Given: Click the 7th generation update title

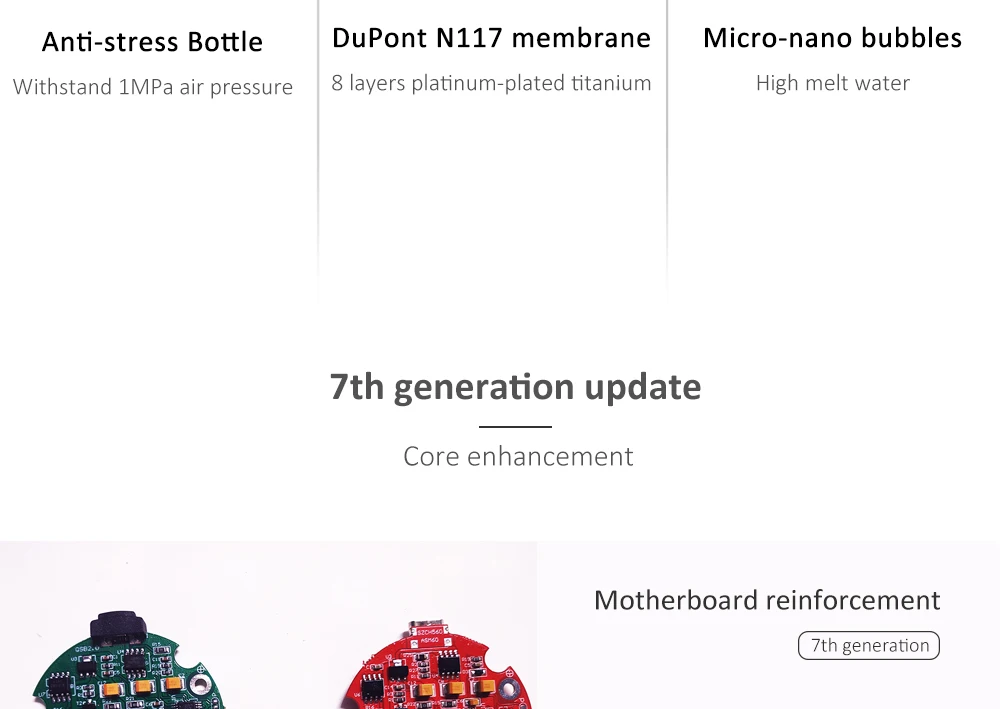Looking at the screenshot, I should pos(515,386).
